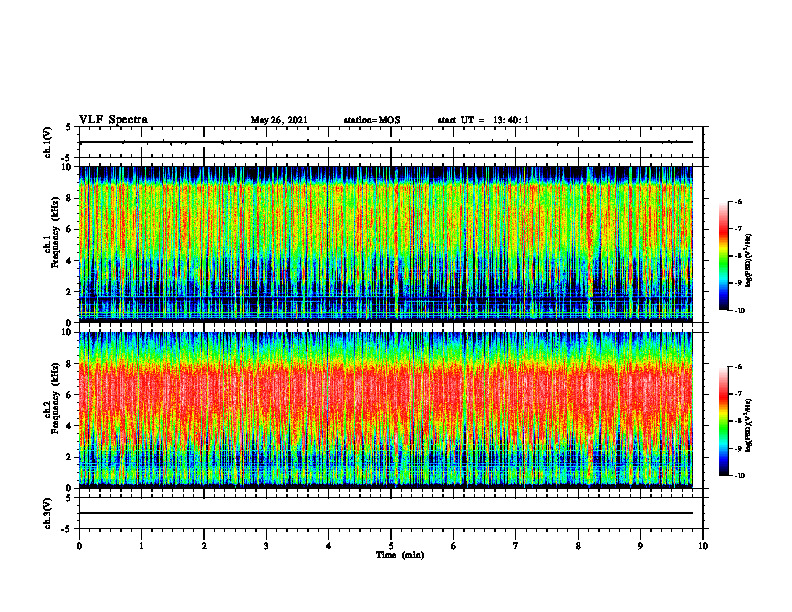Select the ch.2 "Frequency (kHz)" axis label
The image size is (792, 612).
point(55,398)
